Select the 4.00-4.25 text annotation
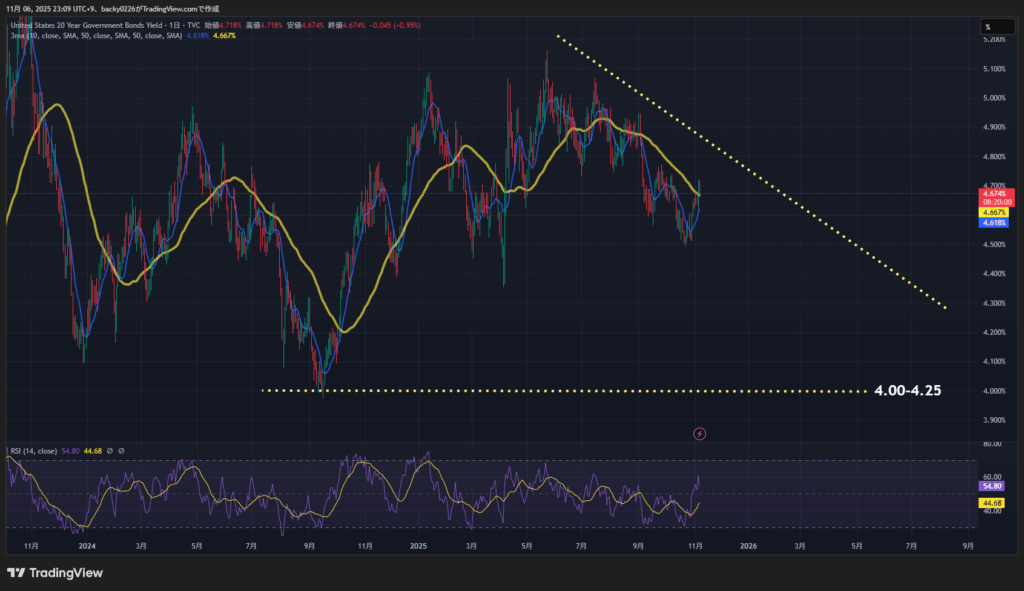1024x591 pixels. [x=907, y=390]
